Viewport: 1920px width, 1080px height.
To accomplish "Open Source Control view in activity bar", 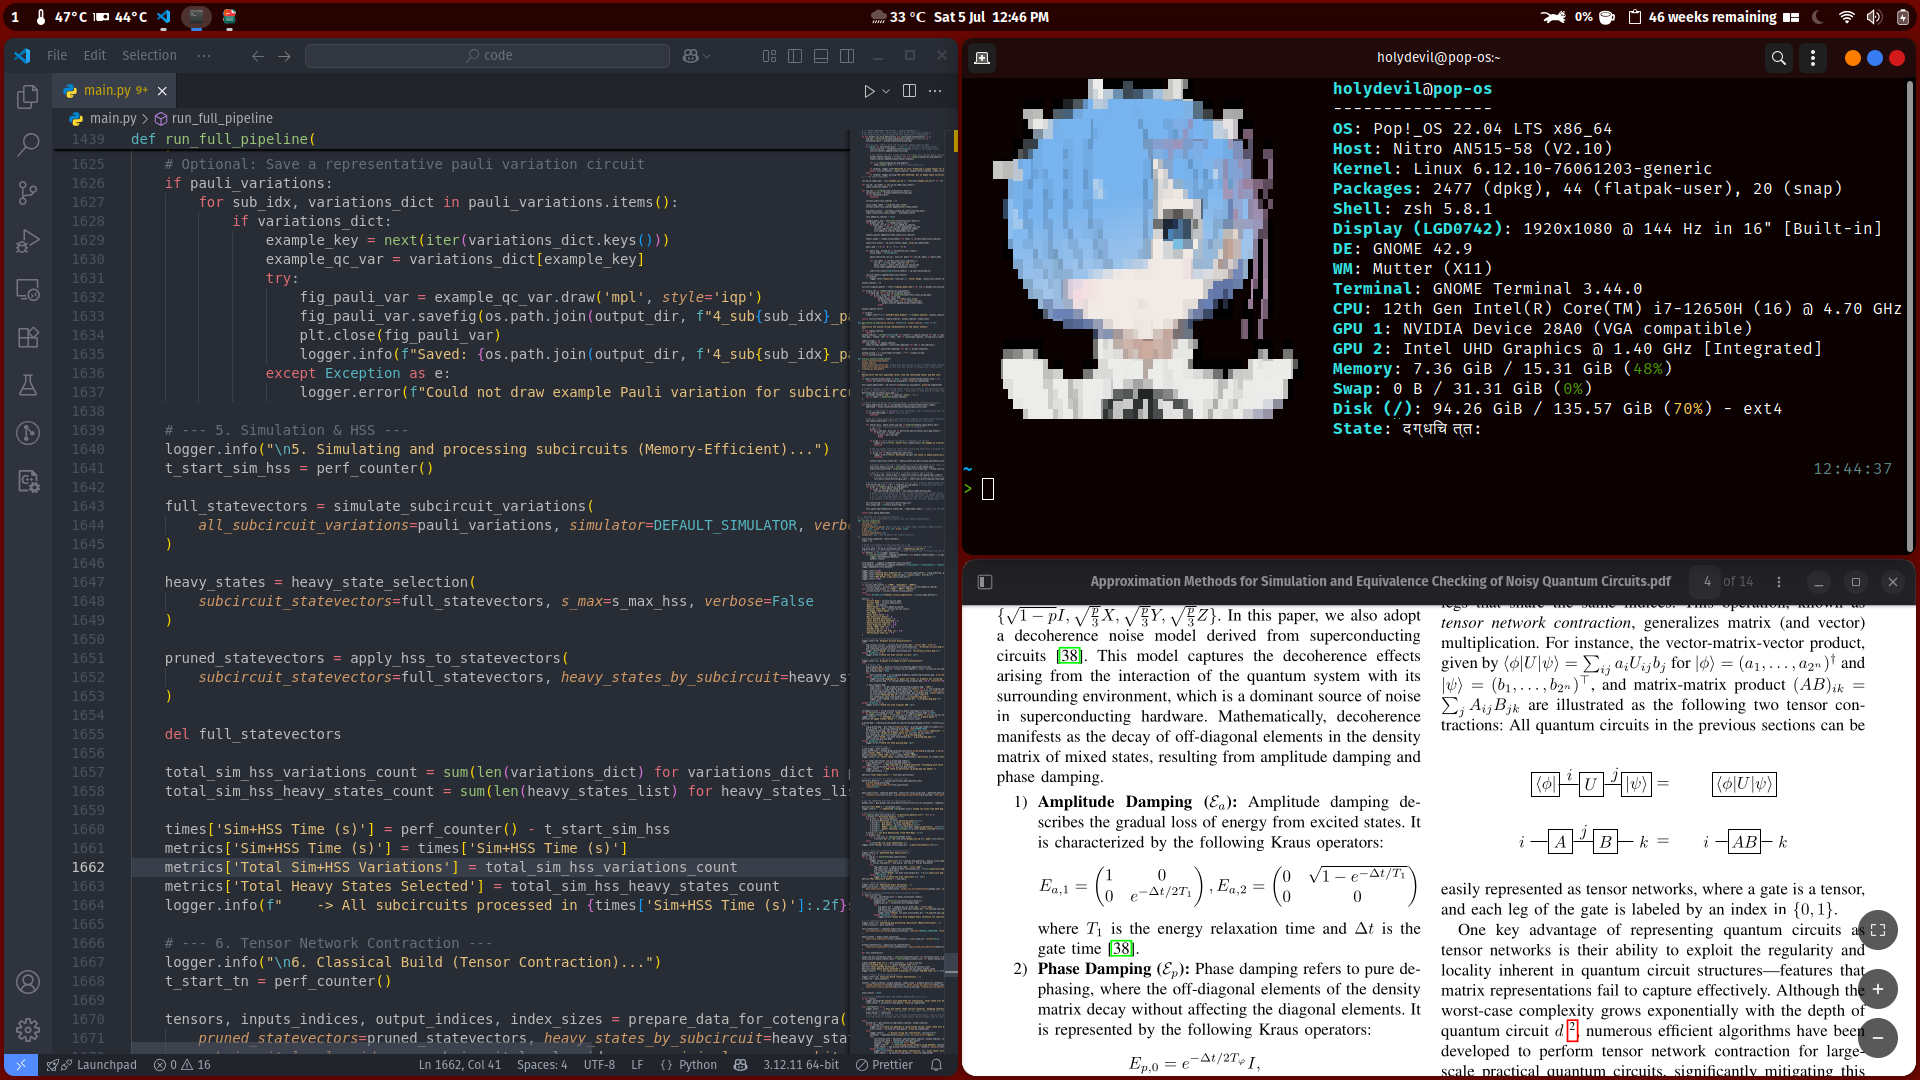I will [28, 192].
